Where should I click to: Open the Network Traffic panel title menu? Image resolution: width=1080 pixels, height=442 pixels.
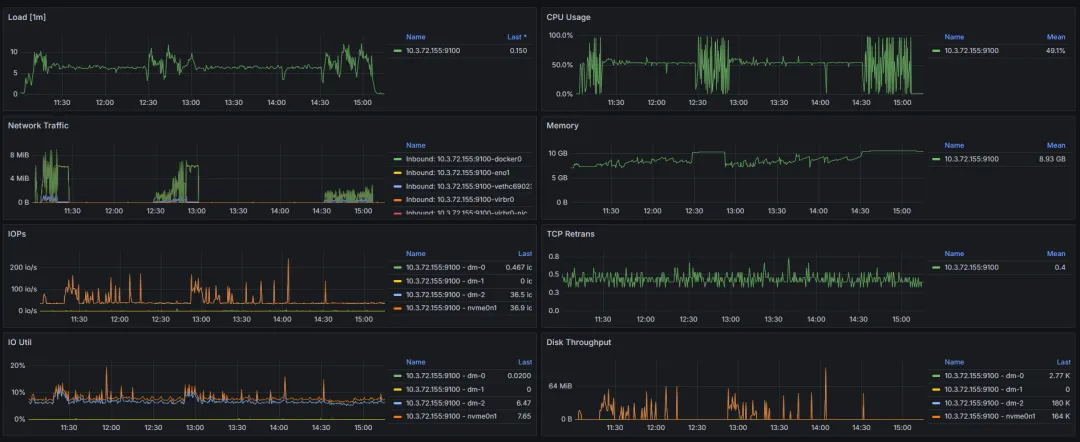coord(38,125)
